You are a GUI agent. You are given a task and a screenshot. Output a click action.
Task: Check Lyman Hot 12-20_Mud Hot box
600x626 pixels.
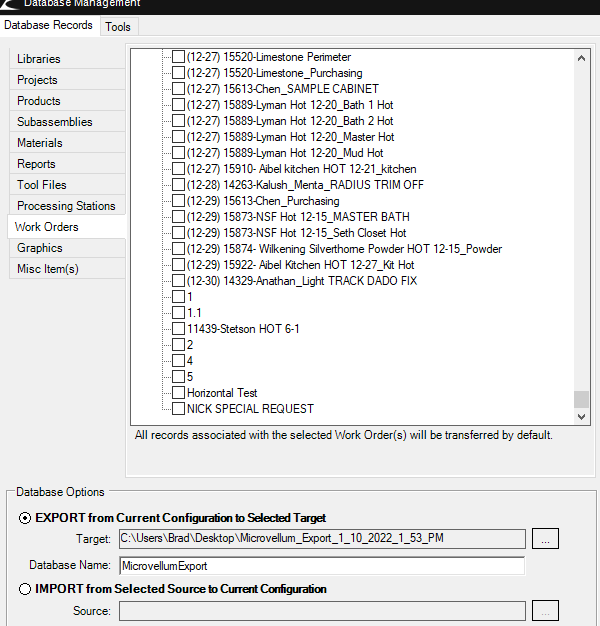pos(178,153)
